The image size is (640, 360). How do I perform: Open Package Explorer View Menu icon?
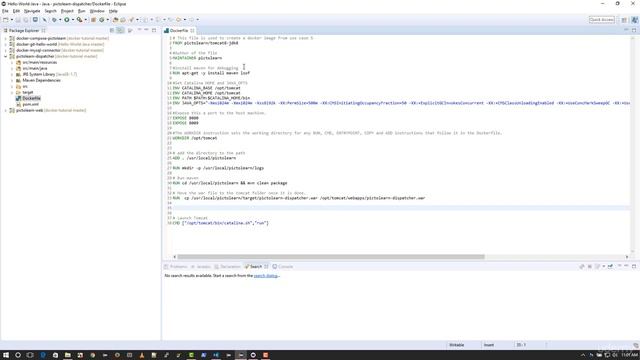130,30
